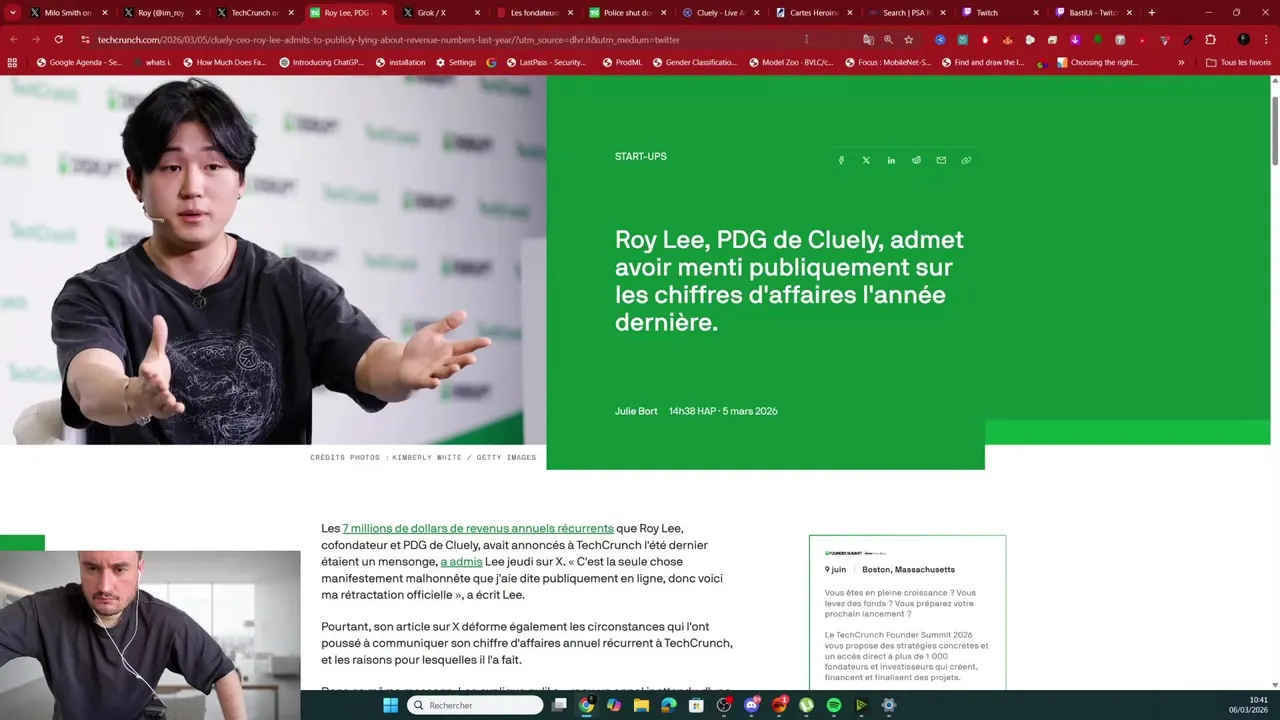
Task: Click the purple download extension icon
Action: (x=1075, y=40)
